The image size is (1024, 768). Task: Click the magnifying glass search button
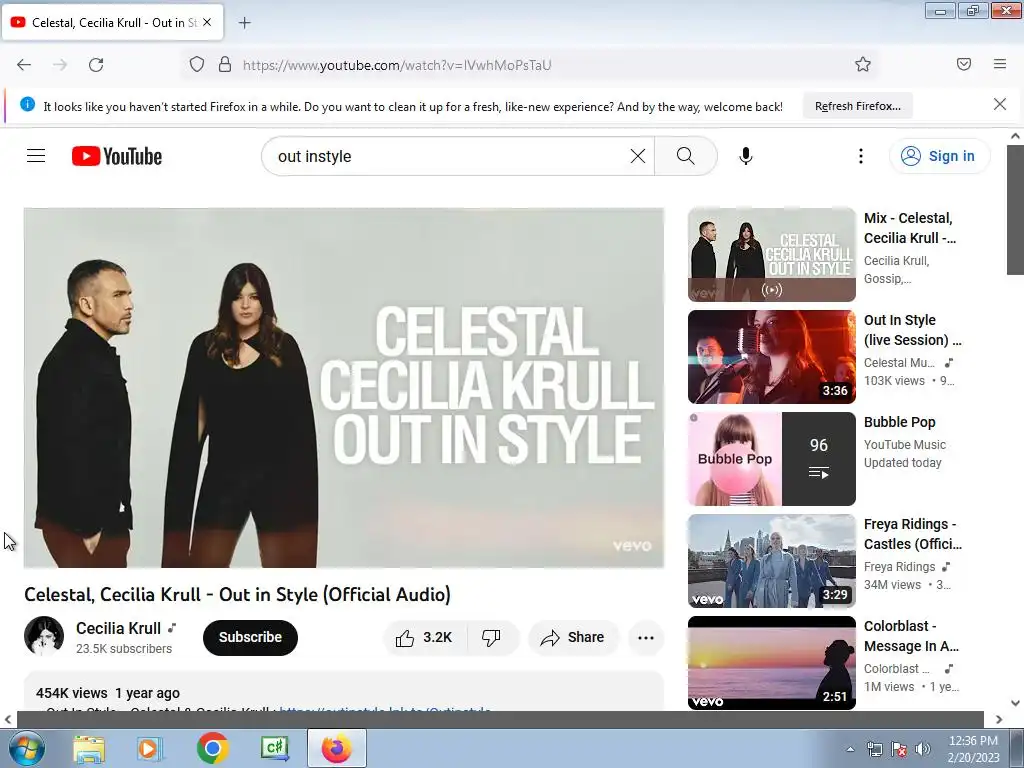click(686, 156)
